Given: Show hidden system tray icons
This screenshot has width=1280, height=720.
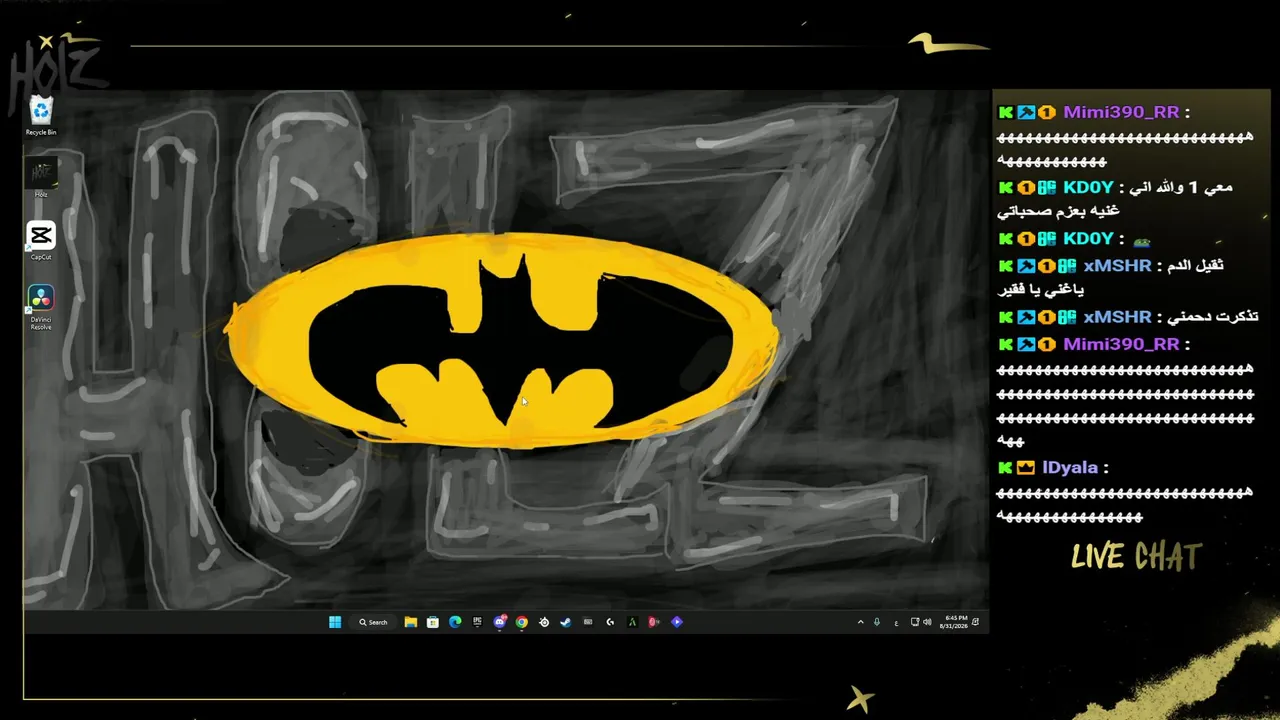Looking at the screenshot, I should click(860, 622).
